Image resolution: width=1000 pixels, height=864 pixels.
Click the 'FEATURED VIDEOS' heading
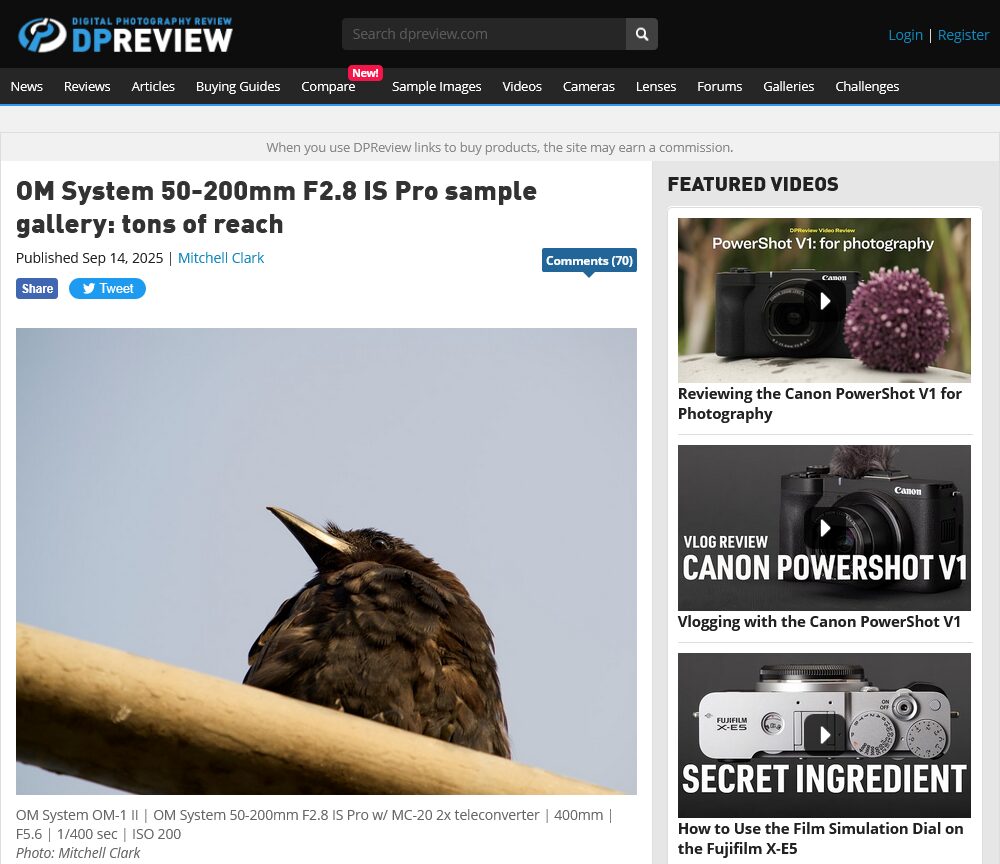(753, 184)
